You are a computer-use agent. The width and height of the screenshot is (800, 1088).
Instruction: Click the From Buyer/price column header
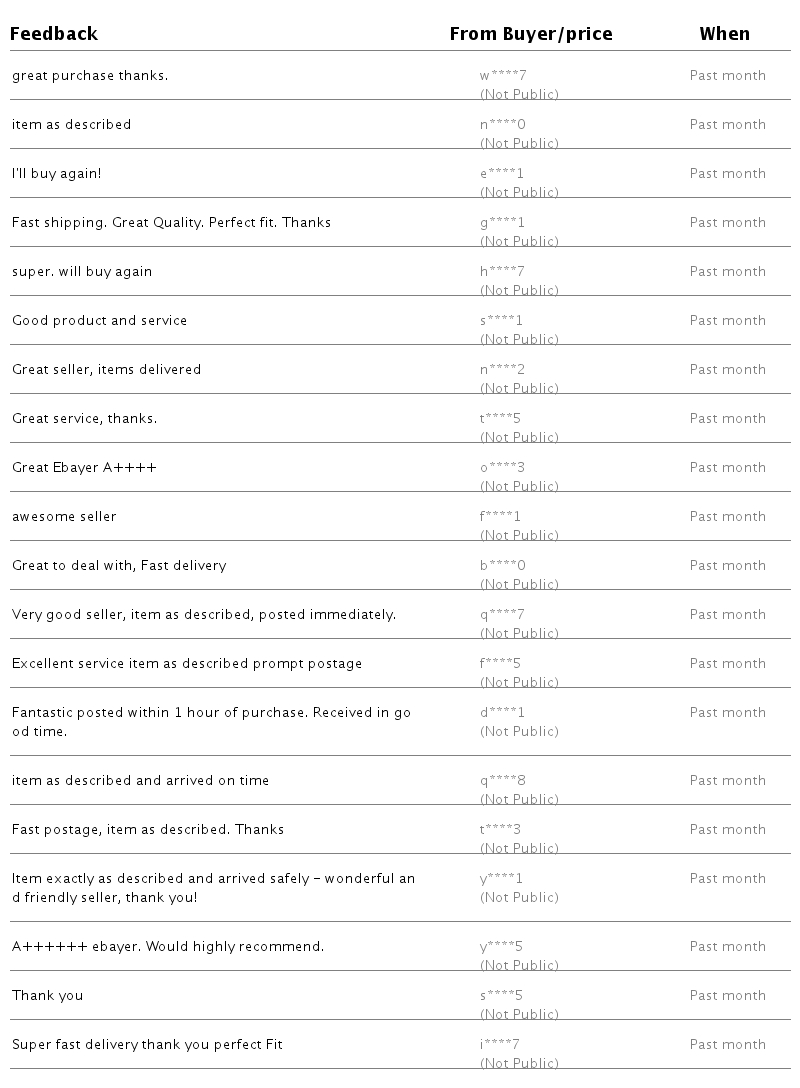click(x=531, y=34)
